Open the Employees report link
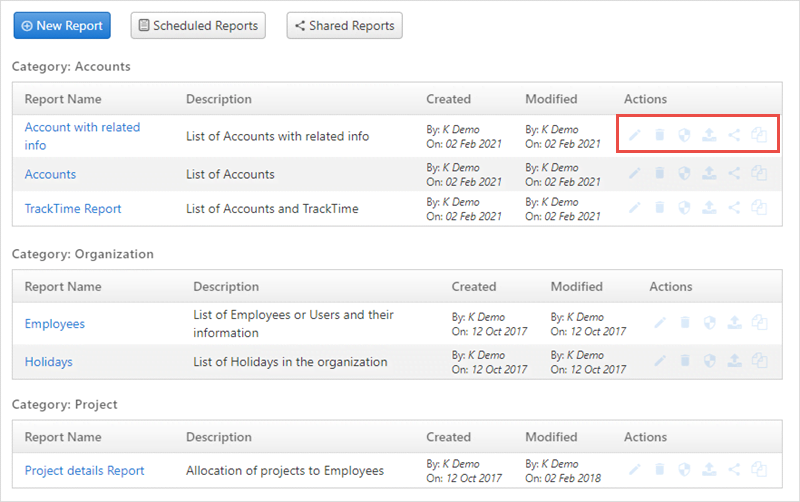Screen dimensions: 800x502 pos(55,324)
